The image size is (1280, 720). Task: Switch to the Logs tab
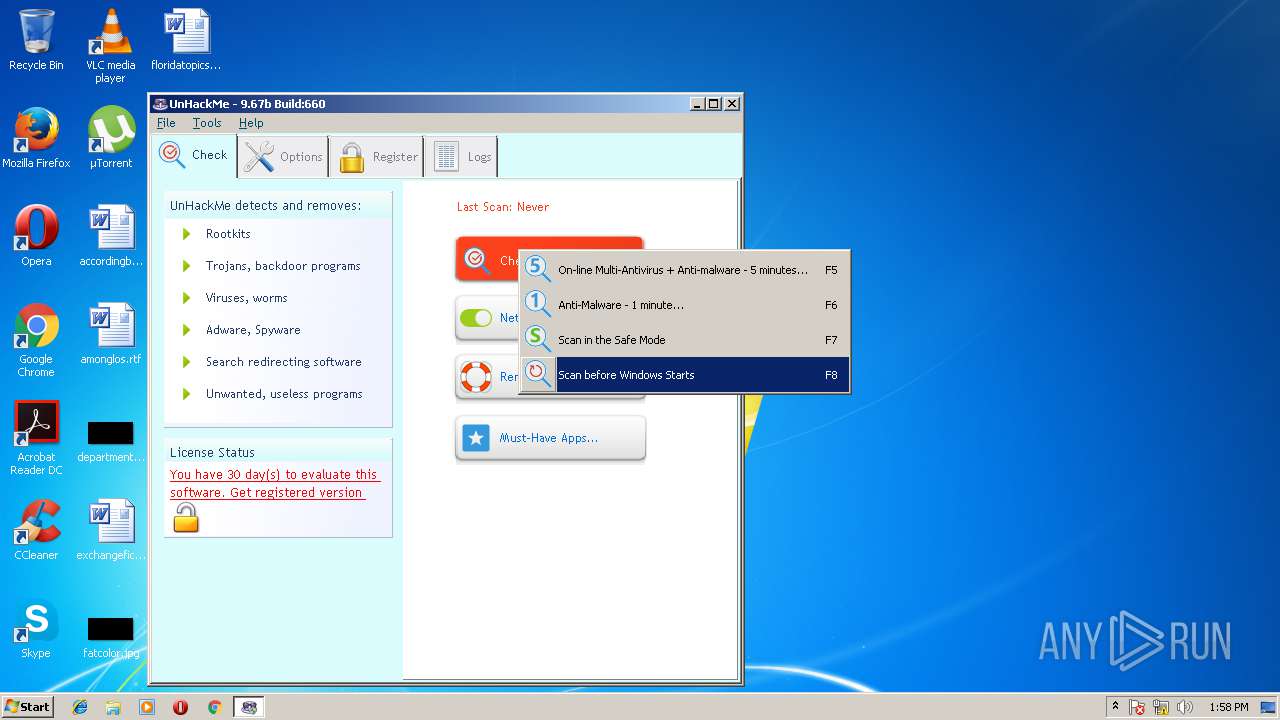tap(461, 156)
